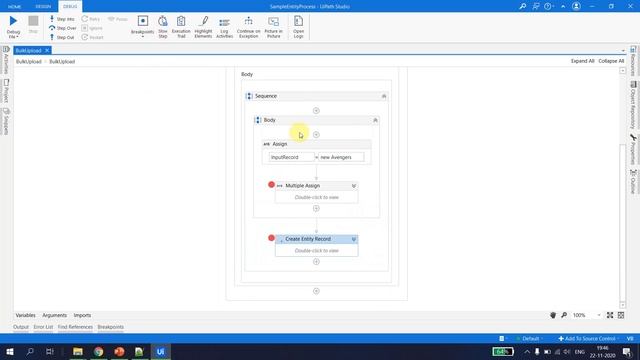Open the Outline side panel
The height and width of the screenshot is (360, 640).
click(633, 182)
